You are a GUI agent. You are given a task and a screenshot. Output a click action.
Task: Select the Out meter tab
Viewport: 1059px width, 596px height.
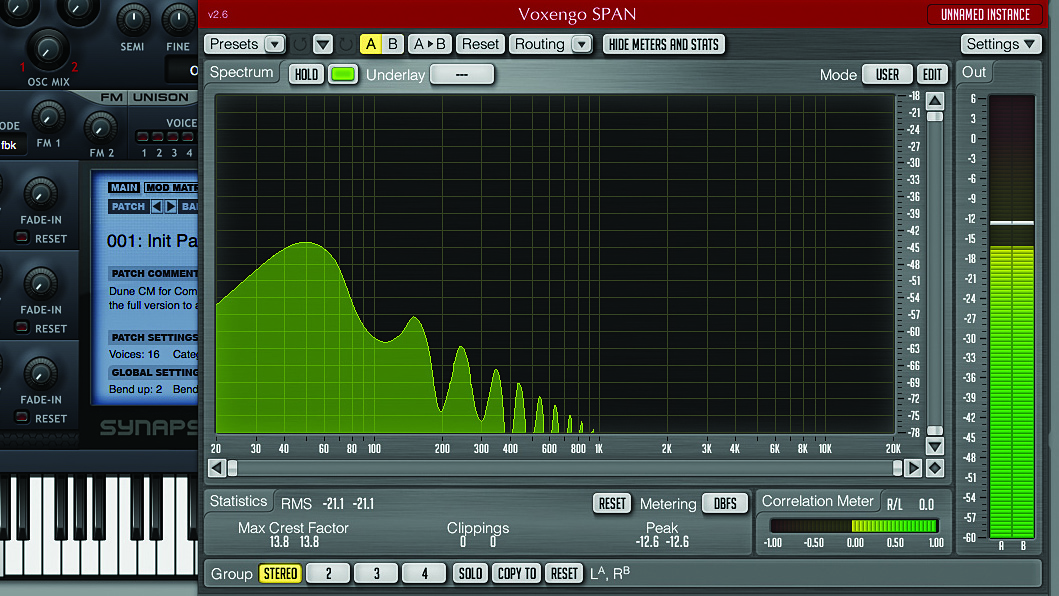(974, 72)
